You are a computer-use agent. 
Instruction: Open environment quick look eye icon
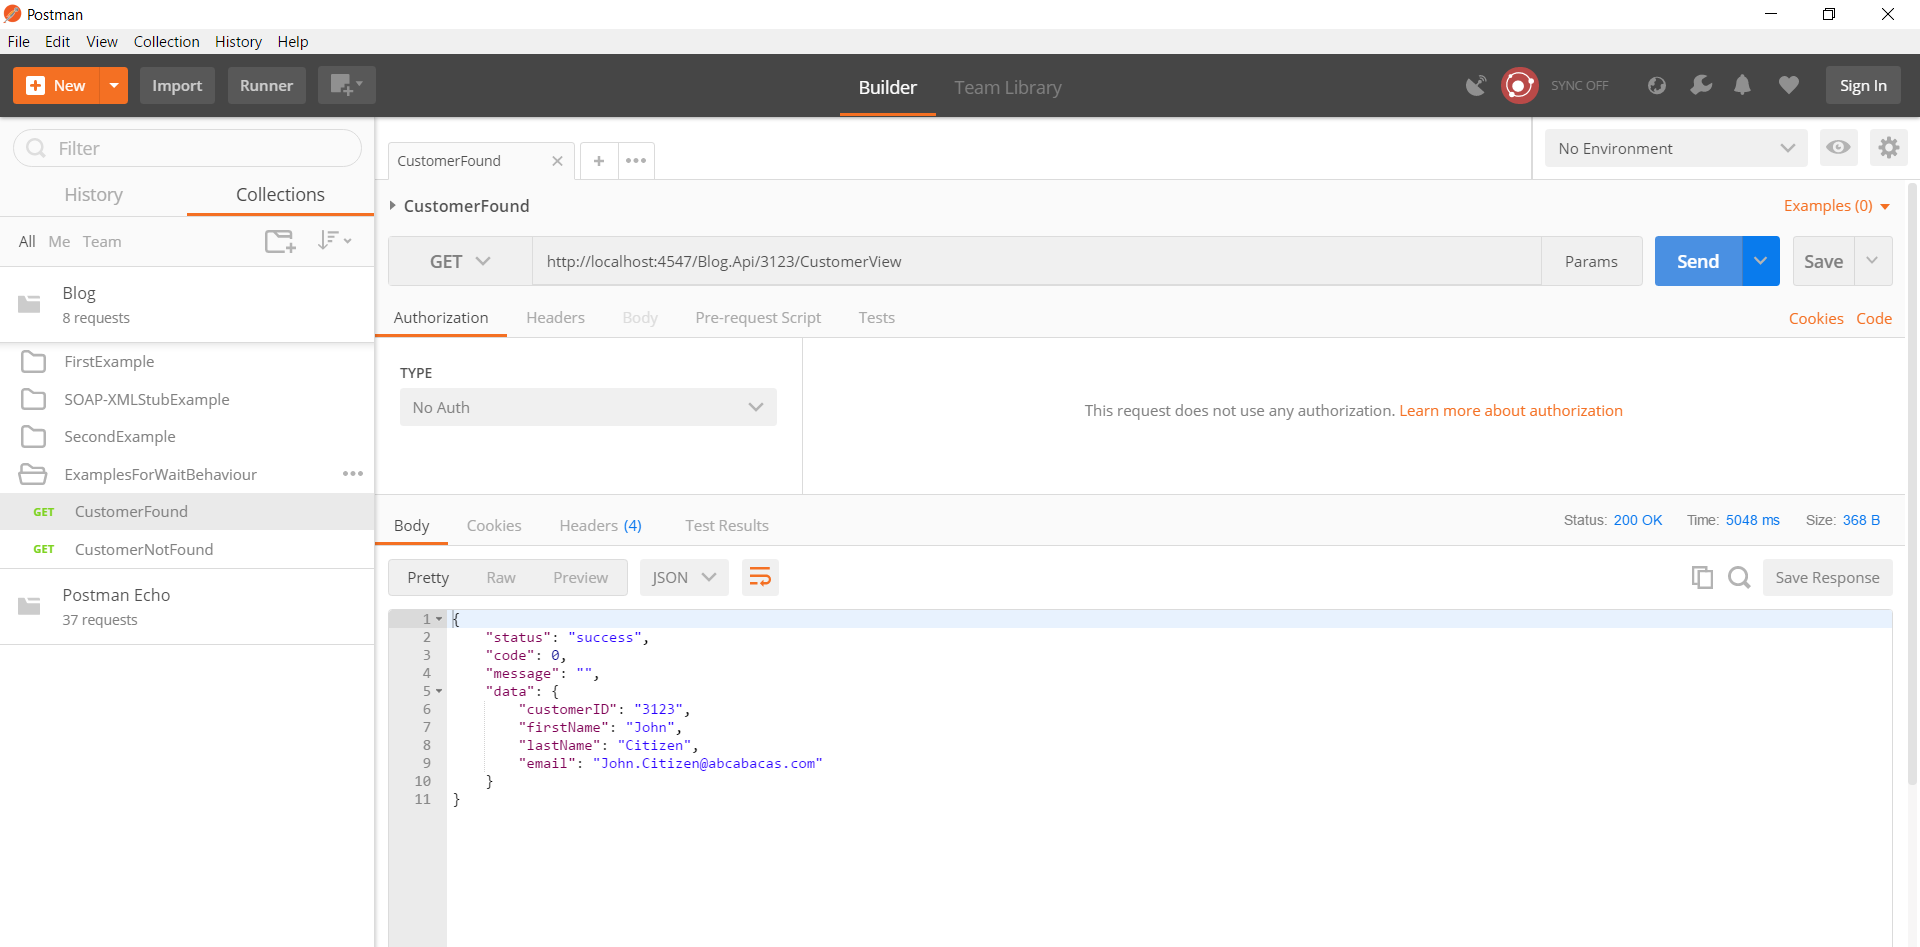point(1838,147)
